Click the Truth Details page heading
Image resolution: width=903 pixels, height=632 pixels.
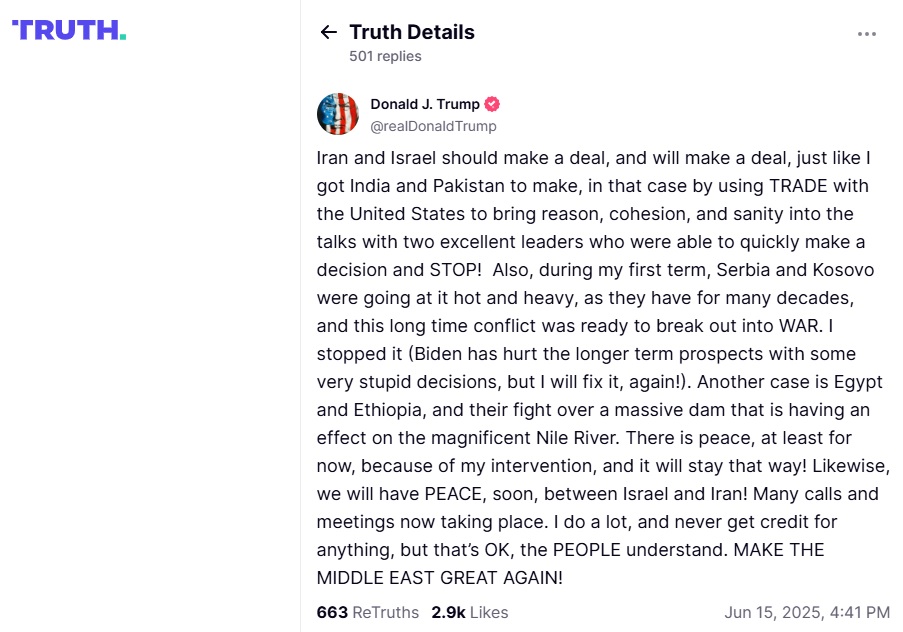[412, 32]
